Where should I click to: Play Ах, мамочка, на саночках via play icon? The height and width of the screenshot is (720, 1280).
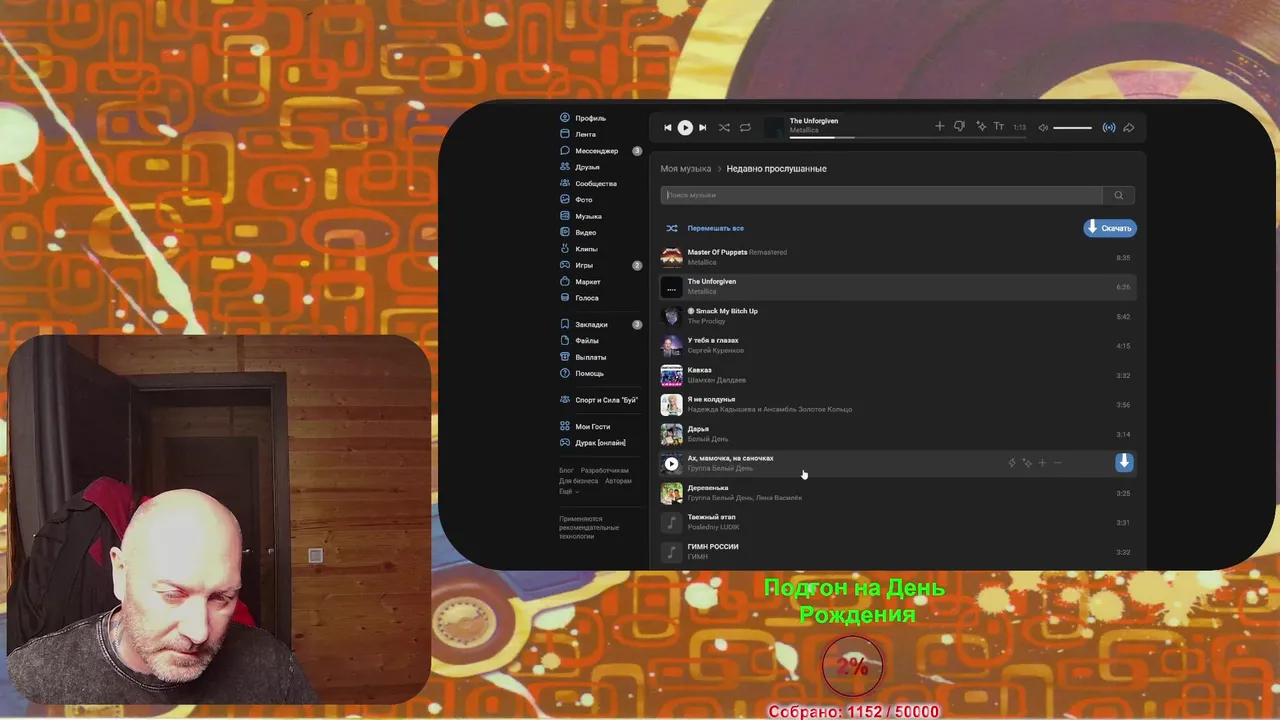(x=671, y=463)
